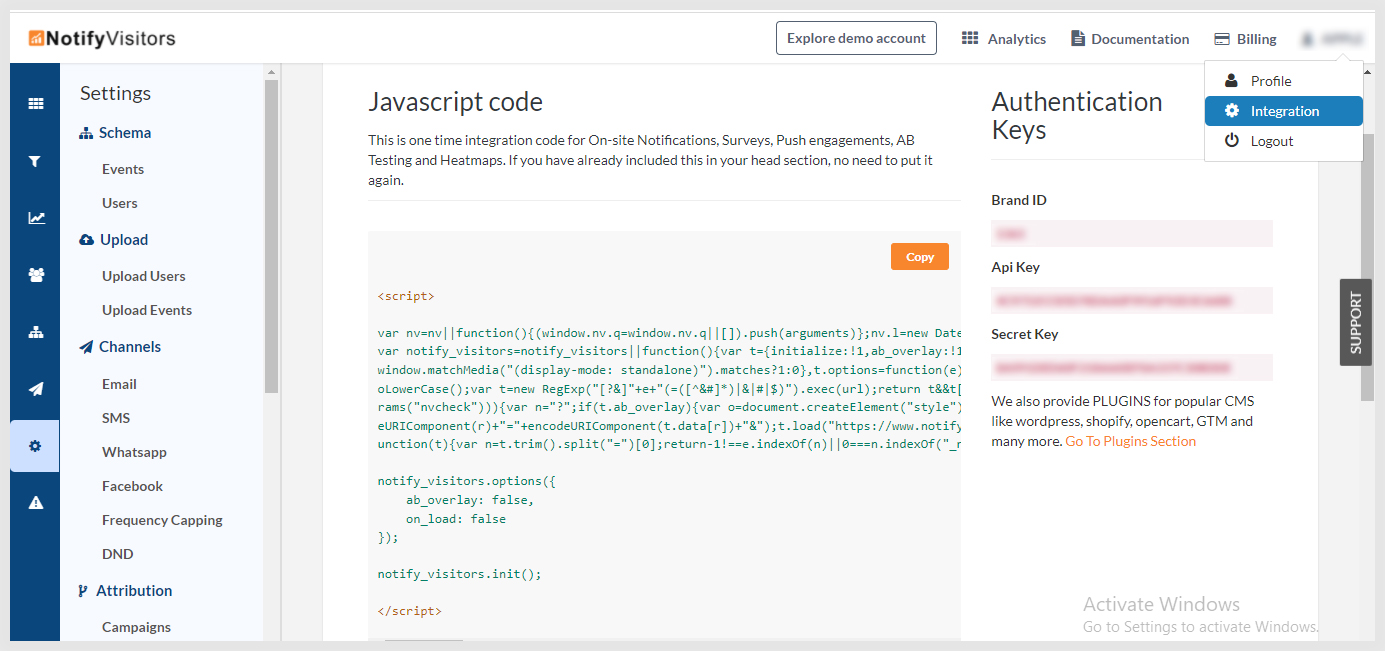Click the Attribution branch icon
The height and width of the screenshot is (651, 1385).
pyautogui.click(x=83, y=591)
